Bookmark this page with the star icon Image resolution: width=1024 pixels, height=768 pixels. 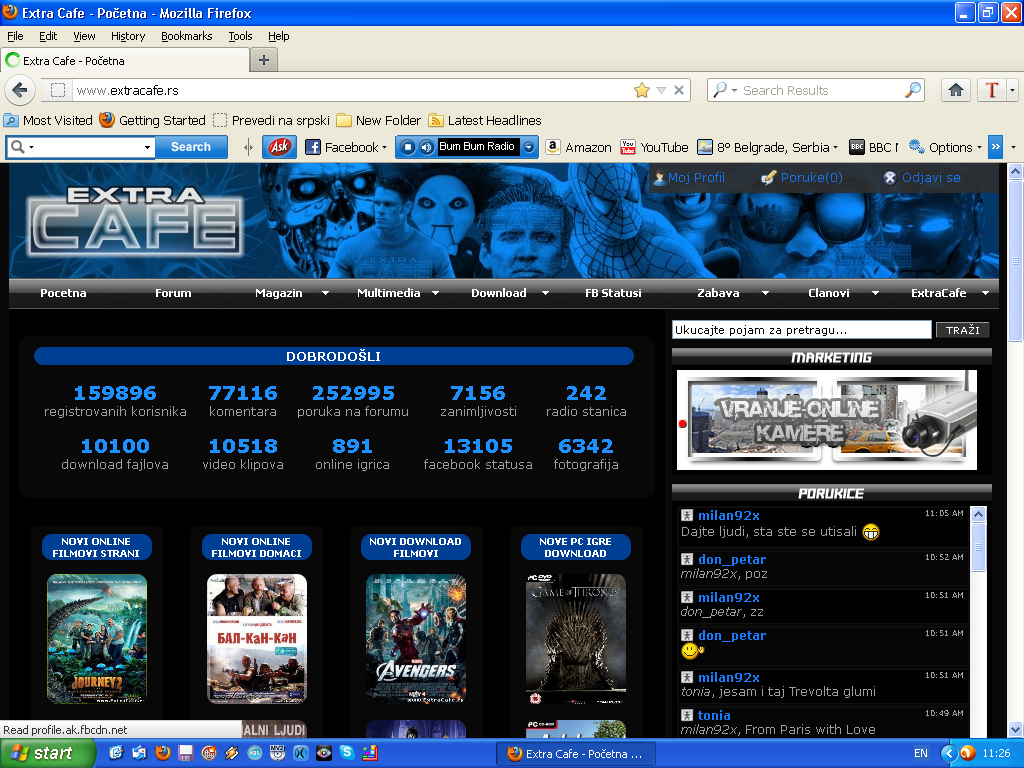[641, 90]
